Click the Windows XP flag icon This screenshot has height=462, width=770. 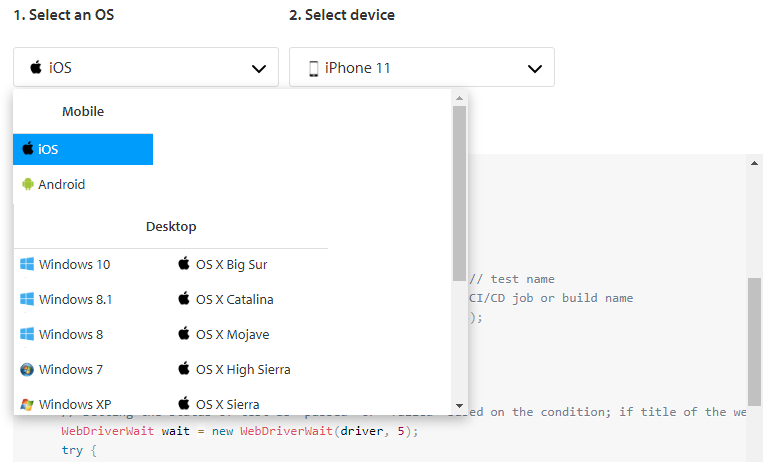click(x=27, y=404)
